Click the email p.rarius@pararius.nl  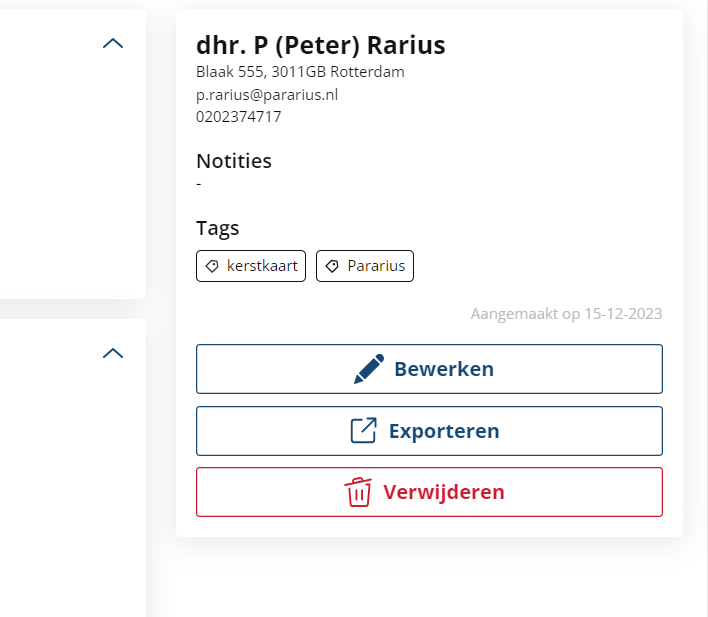tap(267, 95)
